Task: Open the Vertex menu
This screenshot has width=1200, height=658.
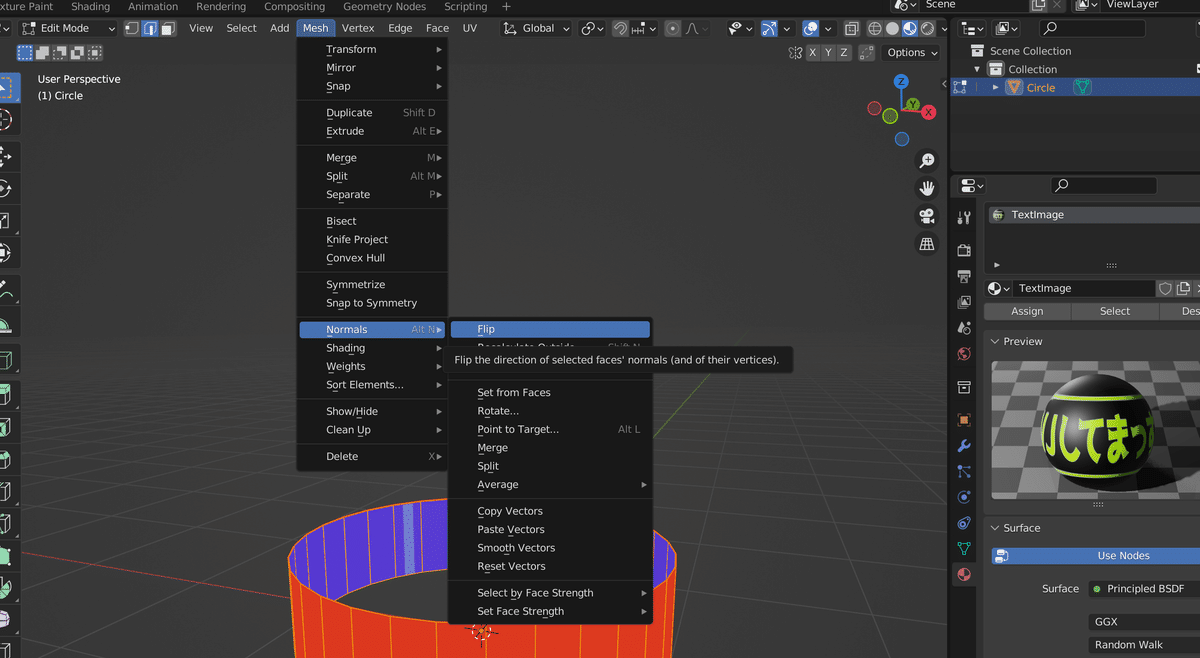Action: click(x=358, y=28)
